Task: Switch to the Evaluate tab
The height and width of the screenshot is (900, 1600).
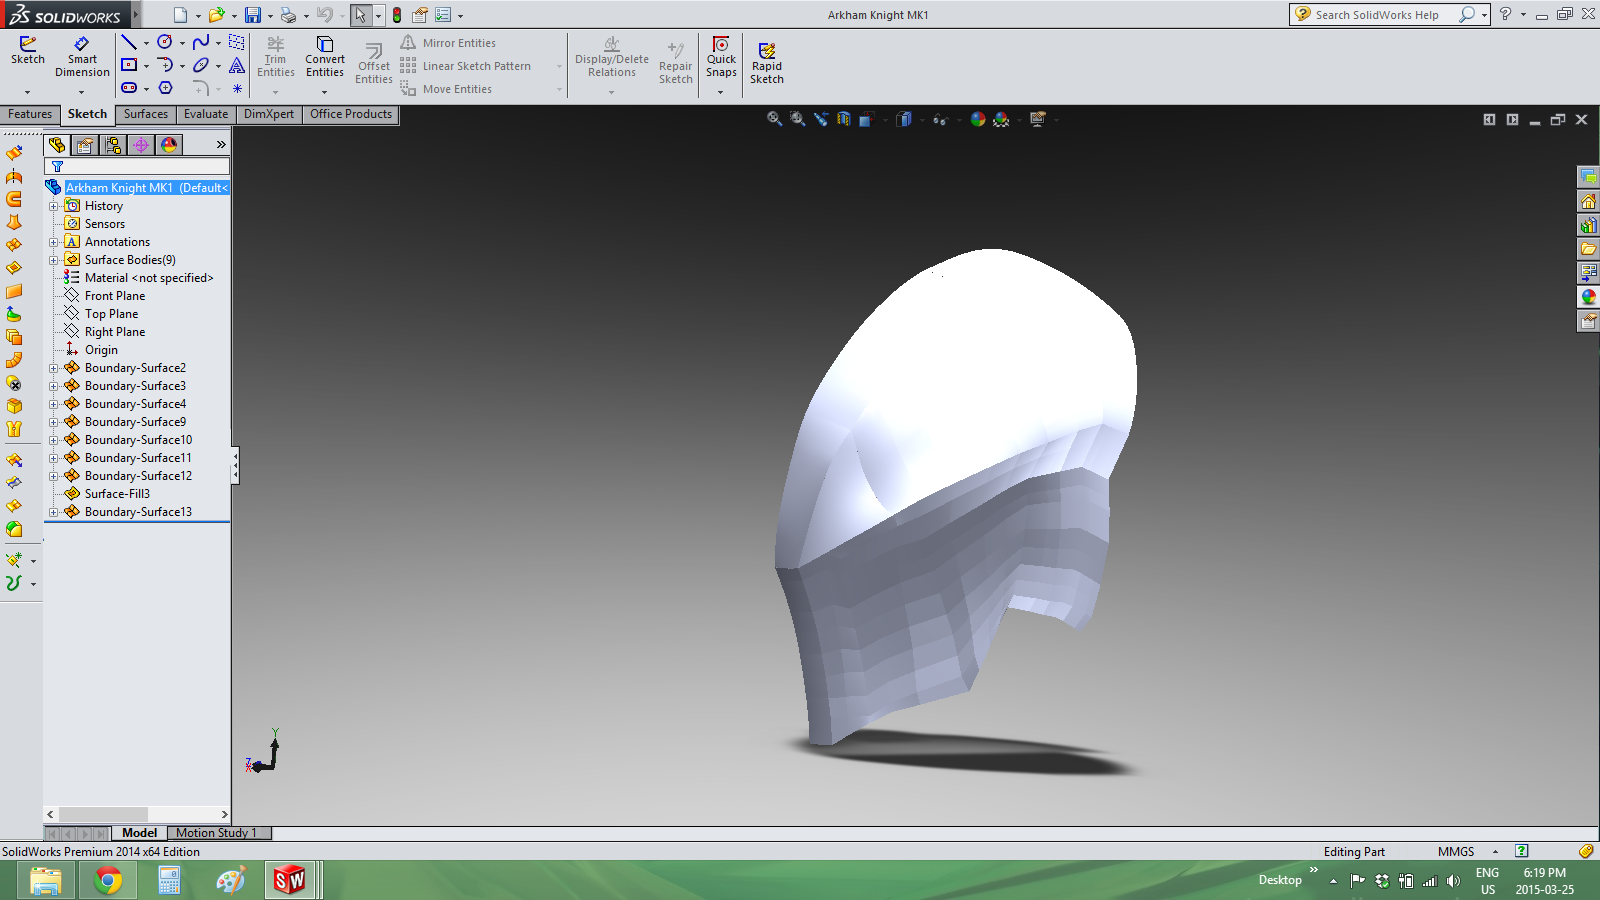Action: click(x=206, y=114)
